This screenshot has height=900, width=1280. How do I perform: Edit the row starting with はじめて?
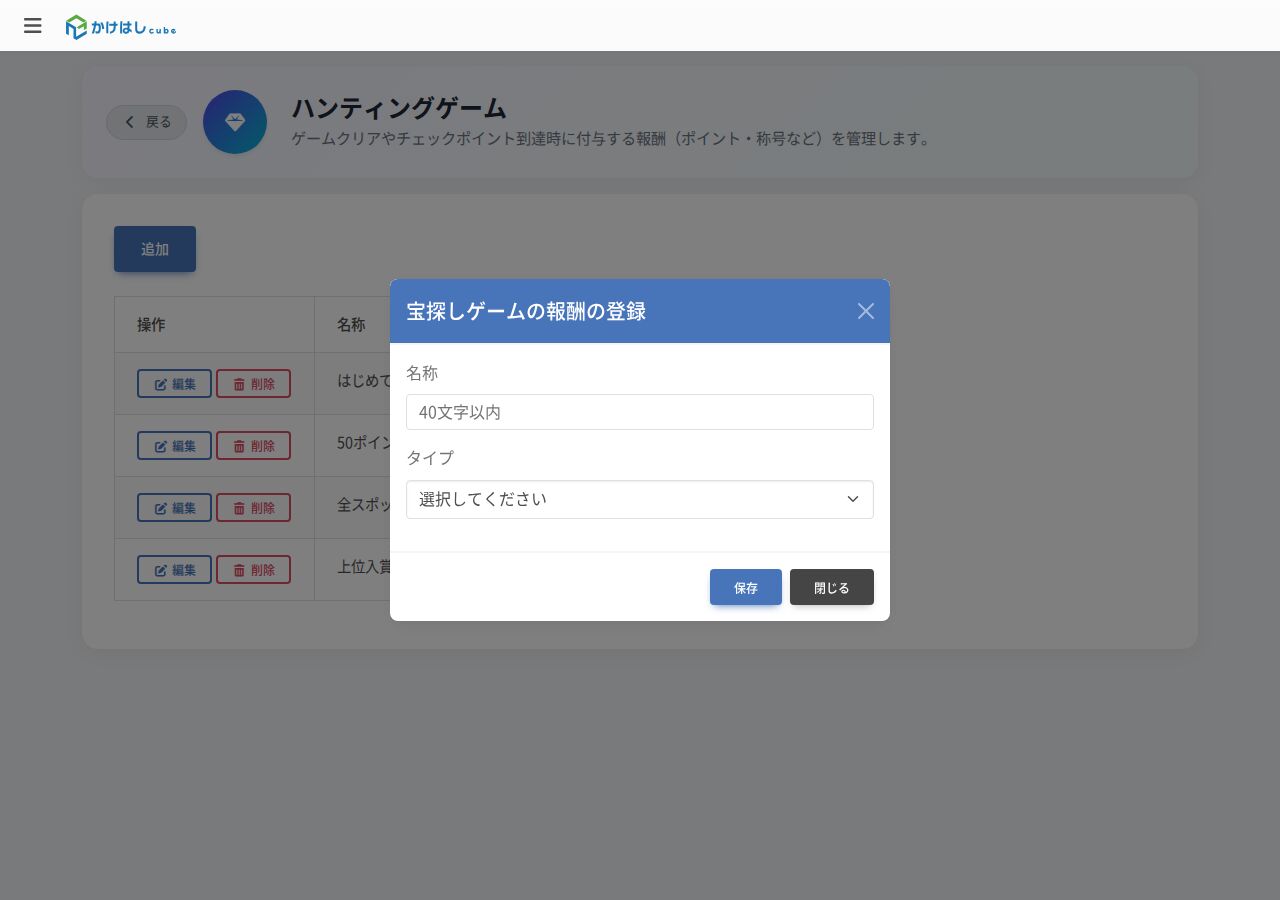coord(175,384)
